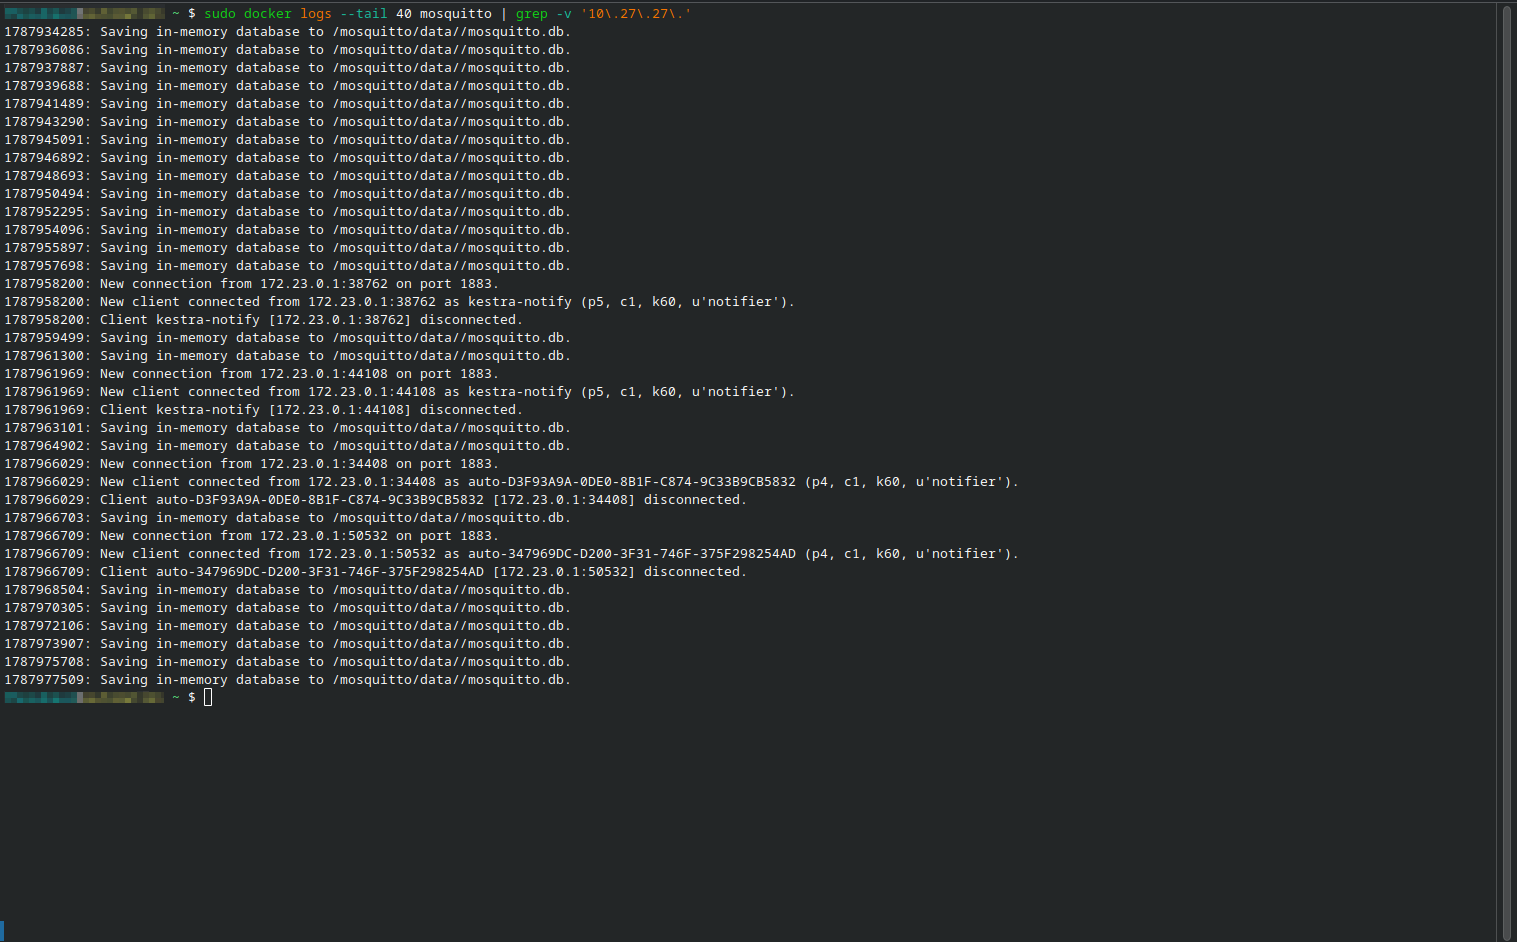Click 'Client kestra-notify [172.23.0.1:38762] disconnected' line
Viewport: 1517px width, 942px height.
264,320
